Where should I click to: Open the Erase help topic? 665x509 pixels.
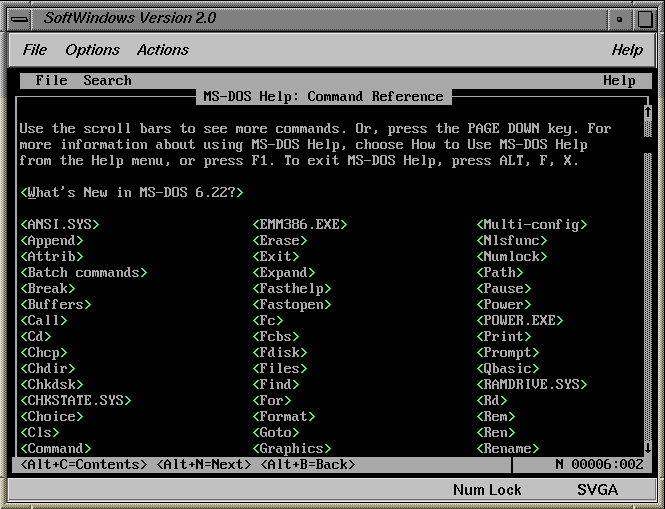click(280, 241)
